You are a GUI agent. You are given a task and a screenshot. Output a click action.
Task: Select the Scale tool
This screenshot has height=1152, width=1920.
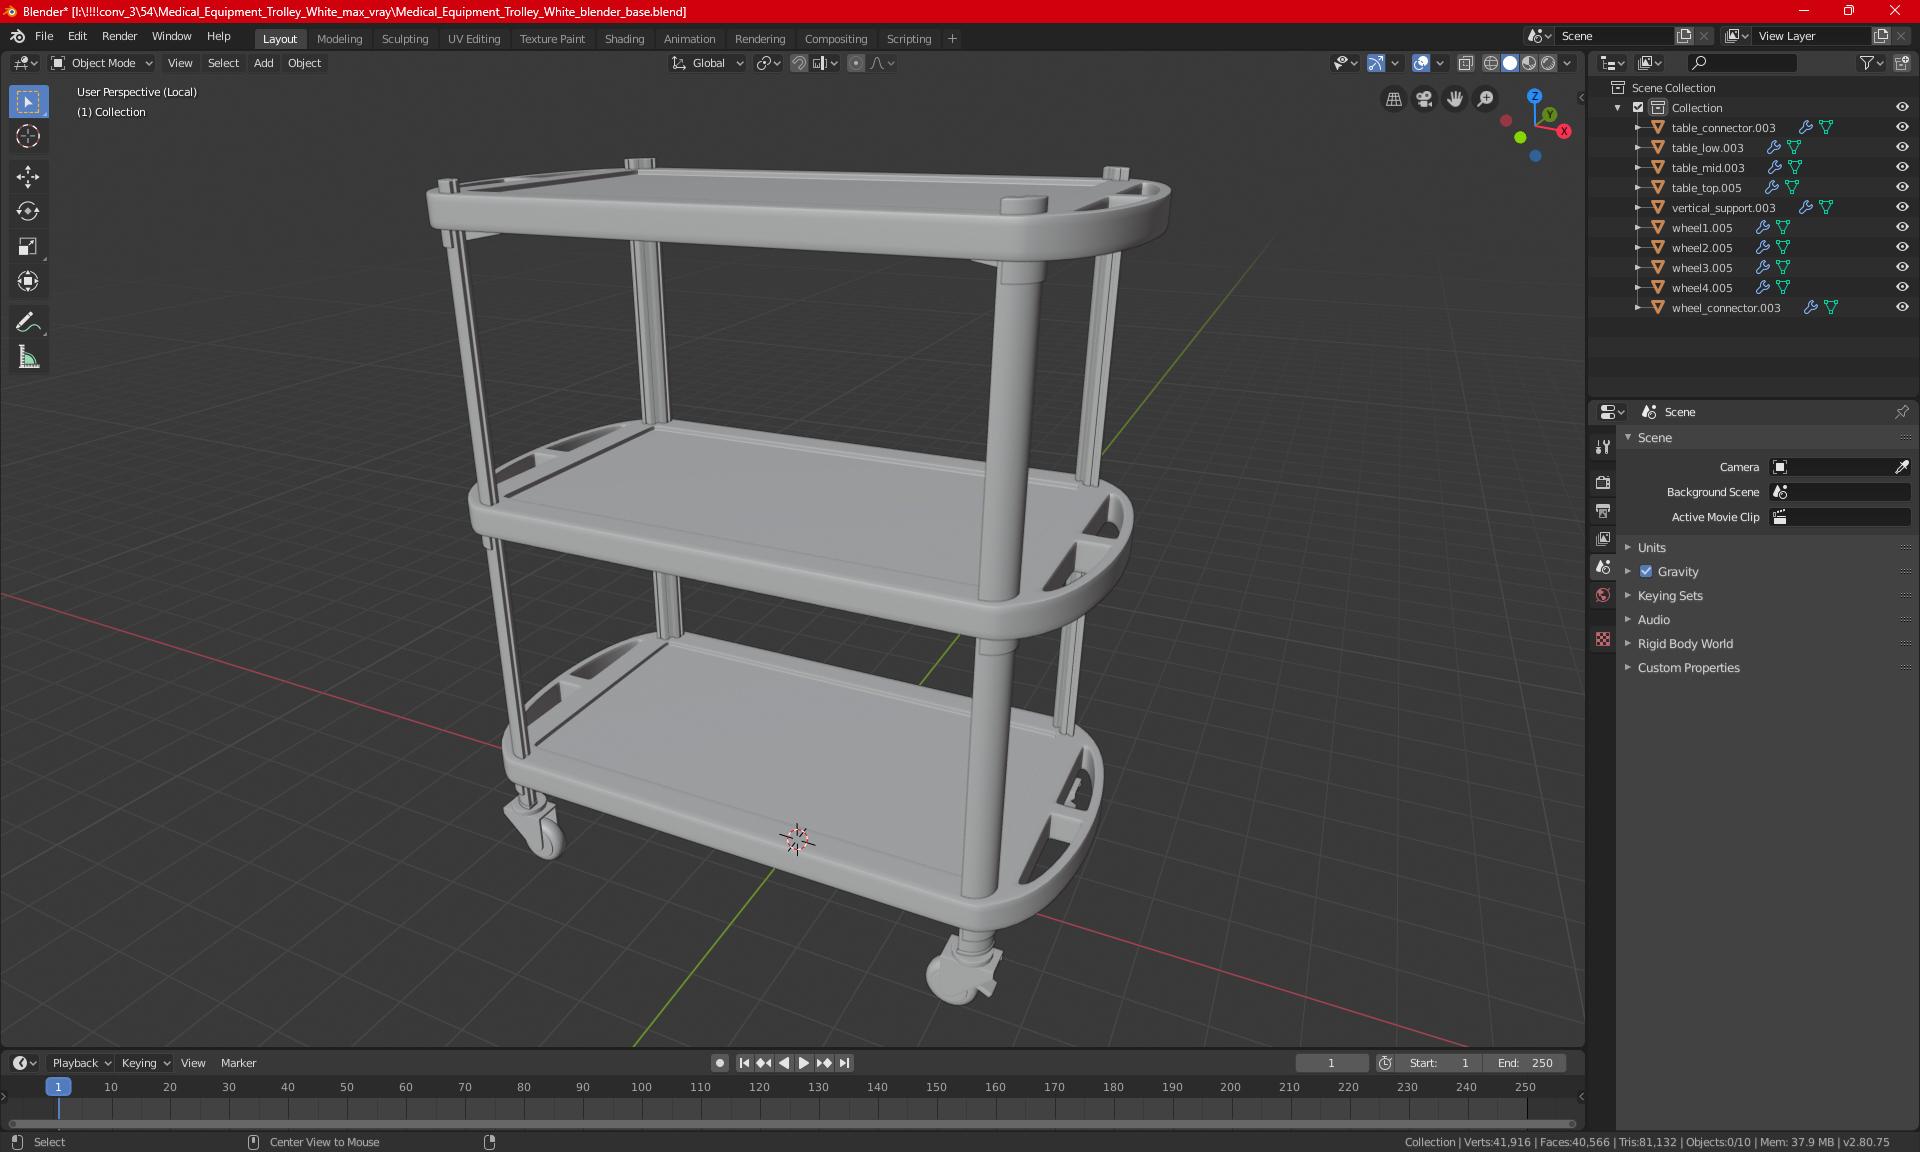[28, 247]
